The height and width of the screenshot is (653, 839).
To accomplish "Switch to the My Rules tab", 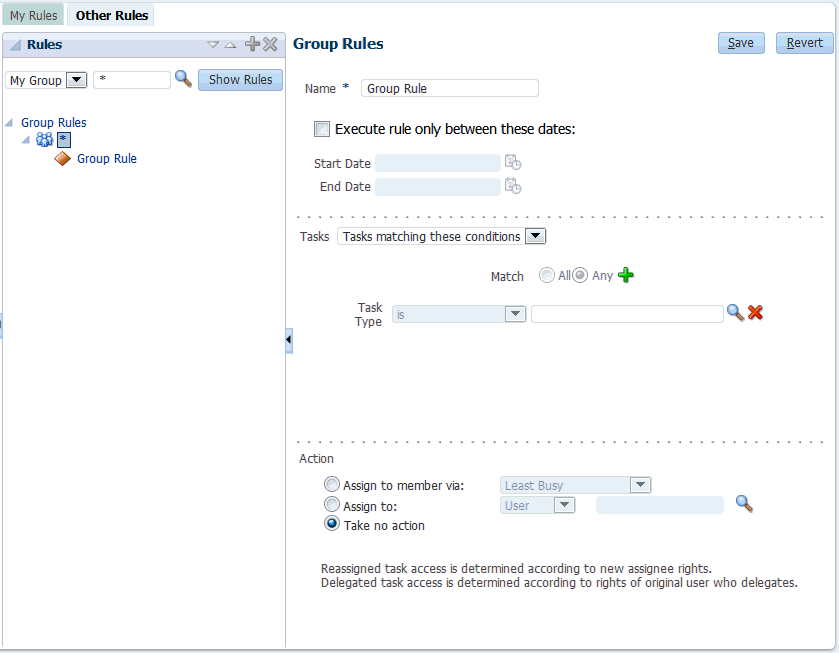I will tap(33, 15).
